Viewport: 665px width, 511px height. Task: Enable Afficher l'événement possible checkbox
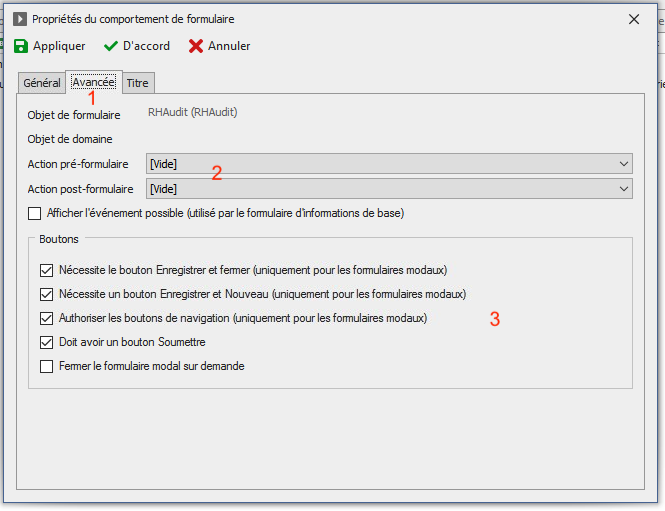pos(35,213)
